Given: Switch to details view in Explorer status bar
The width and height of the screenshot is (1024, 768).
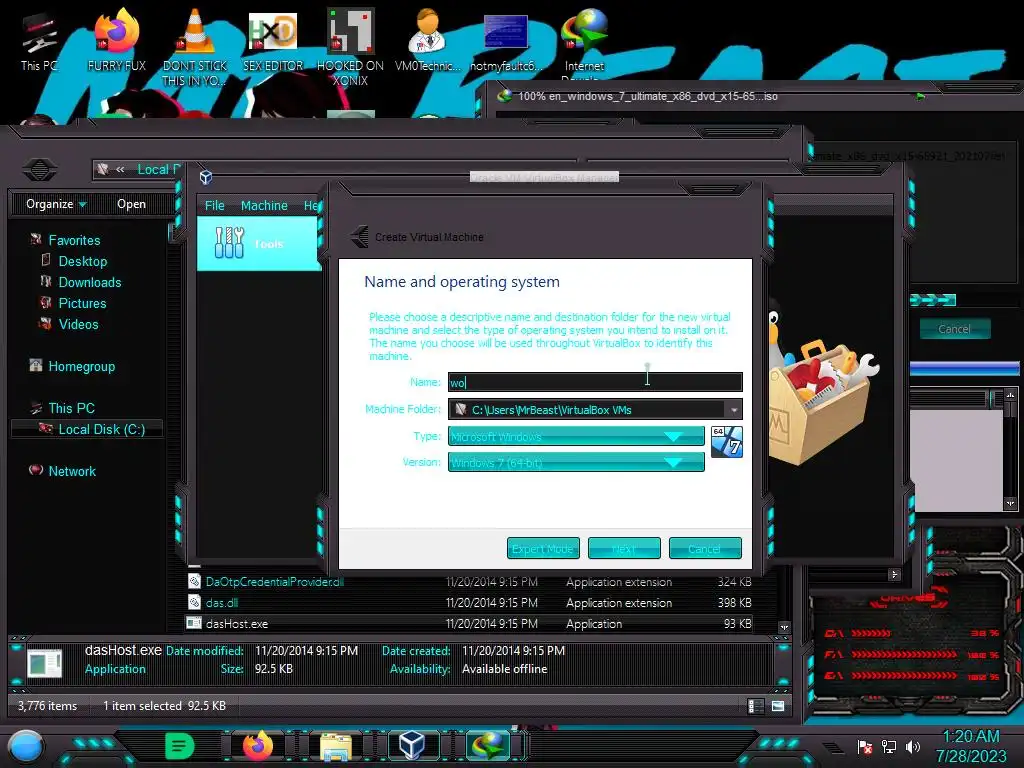Looking at the screenshot, I should click(756, 706).
